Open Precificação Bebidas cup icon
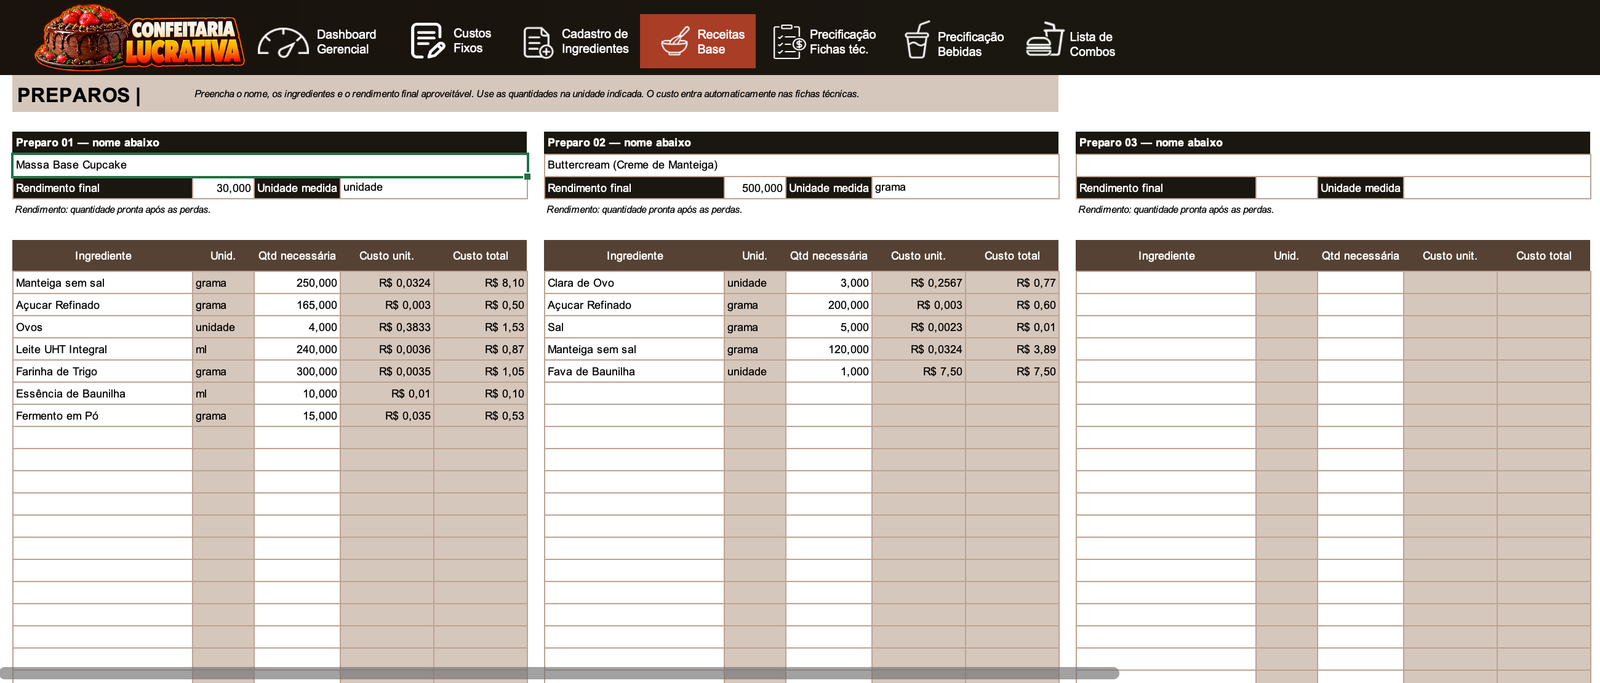Screen dimensions: 1600x683 917,40
